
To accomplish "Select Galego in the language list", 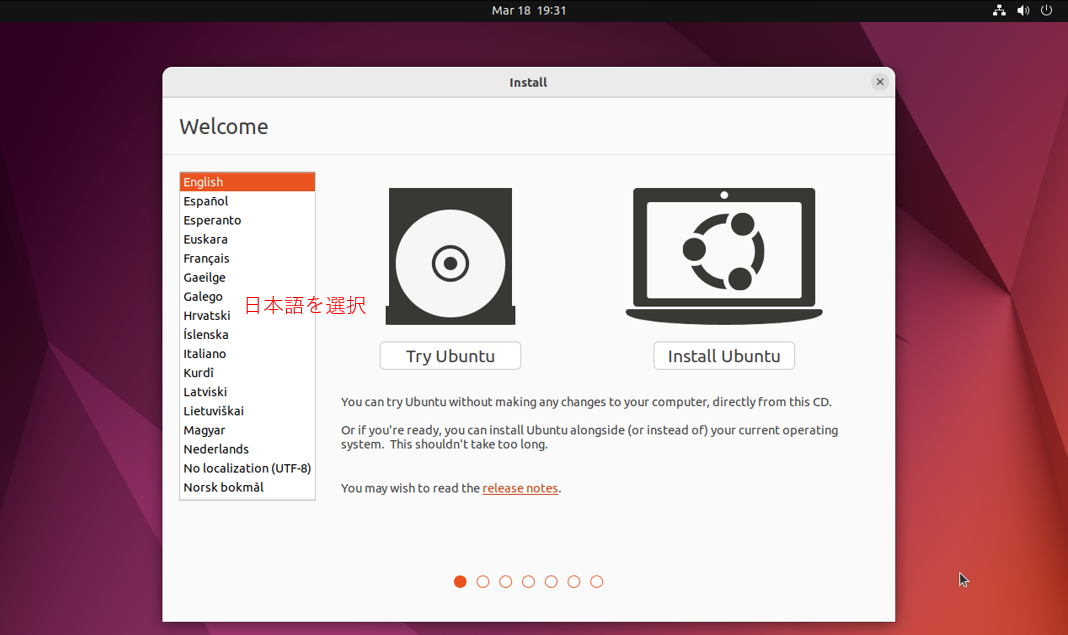I will (x=247, y=296).
